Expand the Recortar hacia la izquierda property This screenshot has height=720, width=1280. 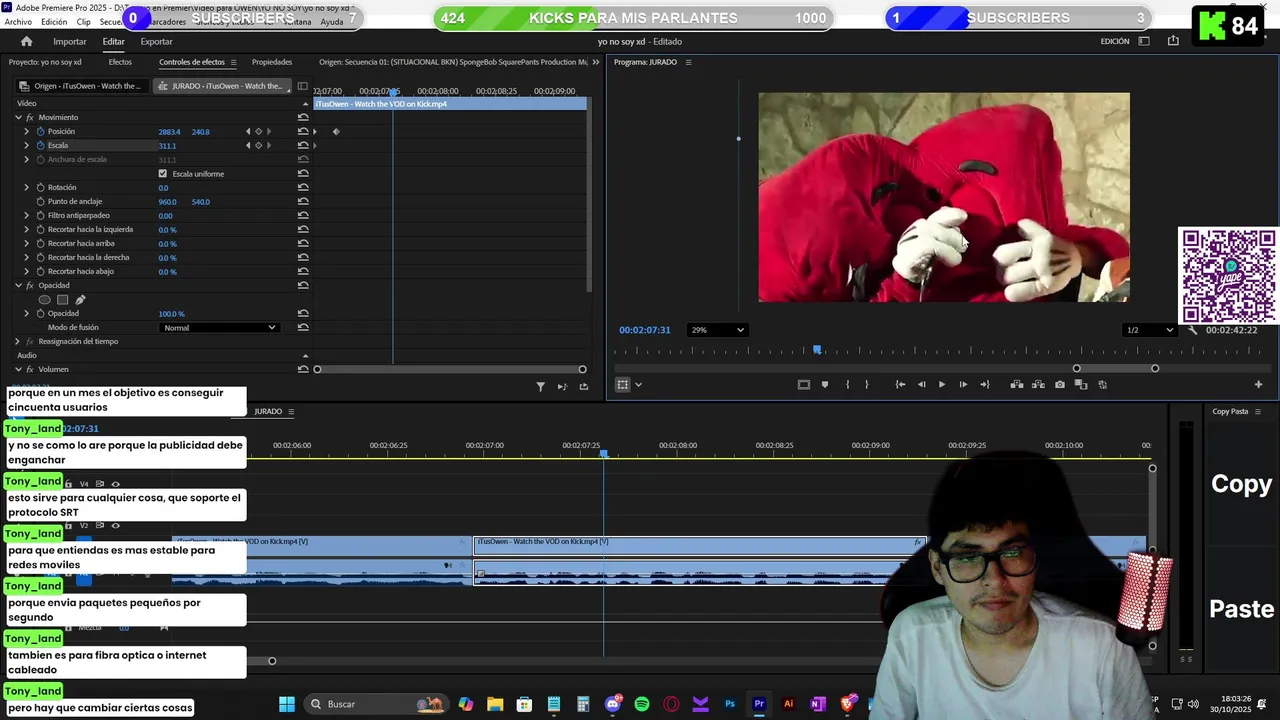pos(27,229)
